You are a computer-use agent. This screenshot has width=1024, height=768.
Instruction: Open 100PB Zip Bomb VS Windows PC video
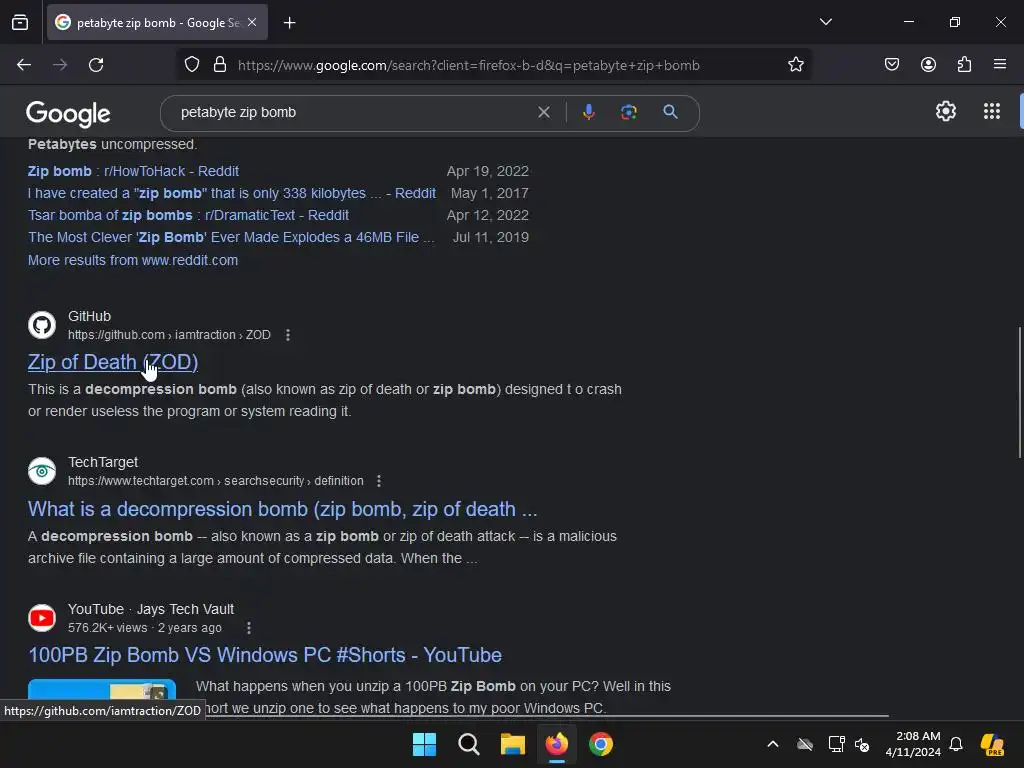point(264,655)
